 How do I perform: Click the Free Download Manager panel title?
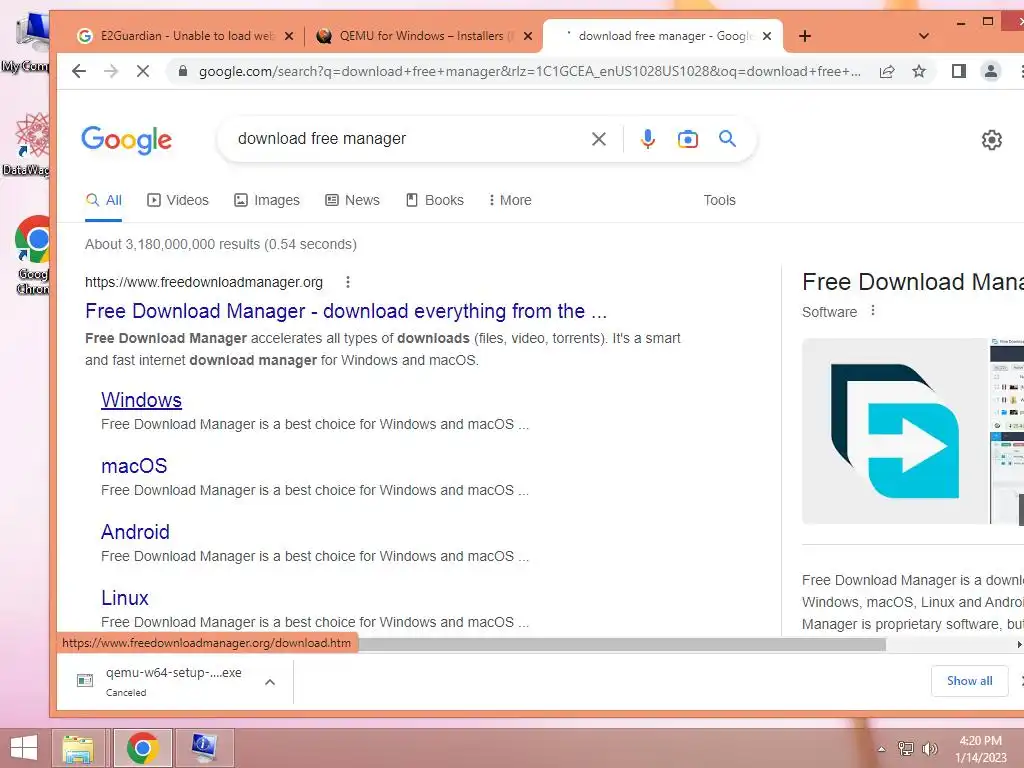(x=912, y=281)
